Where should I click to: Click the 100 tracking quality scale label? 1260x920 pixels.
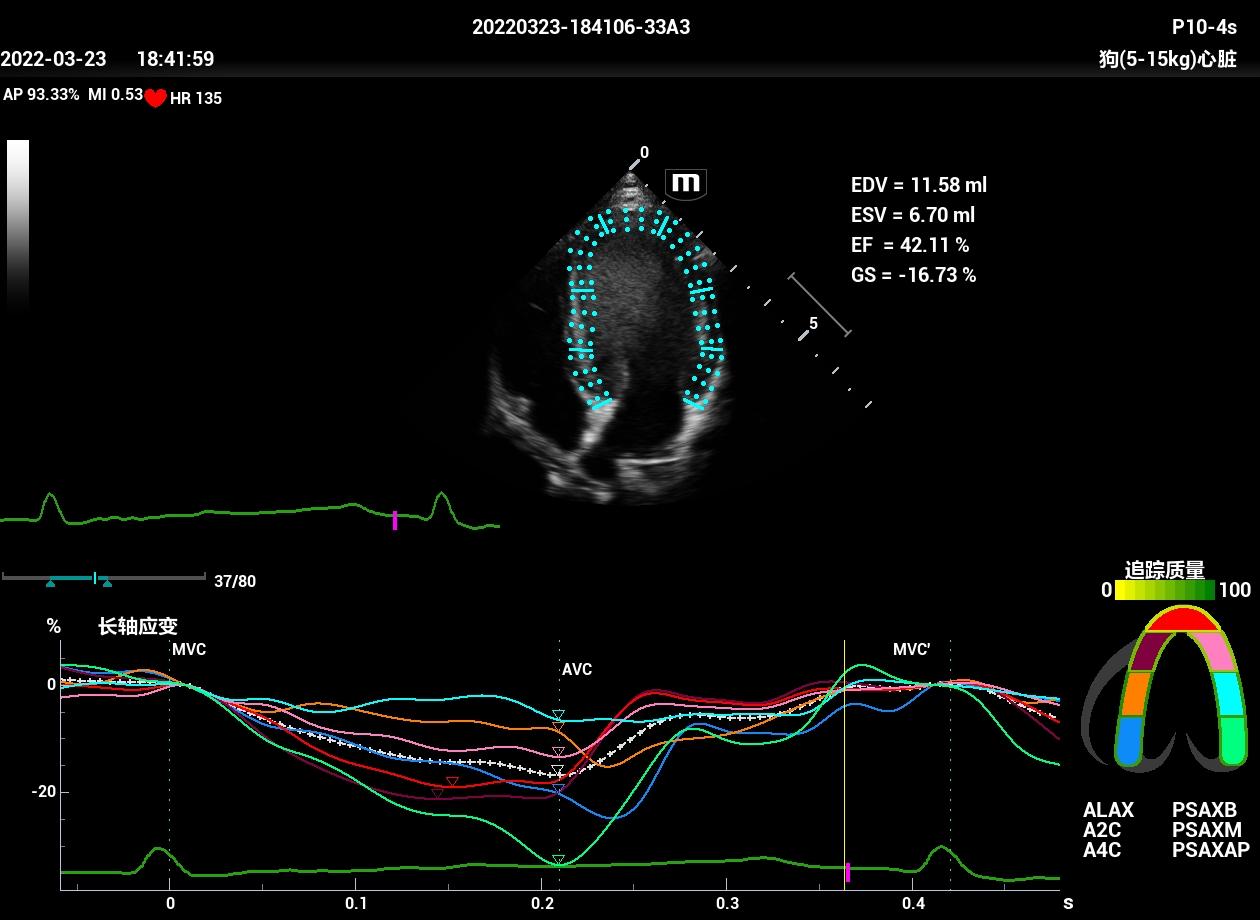[1235, 590]
